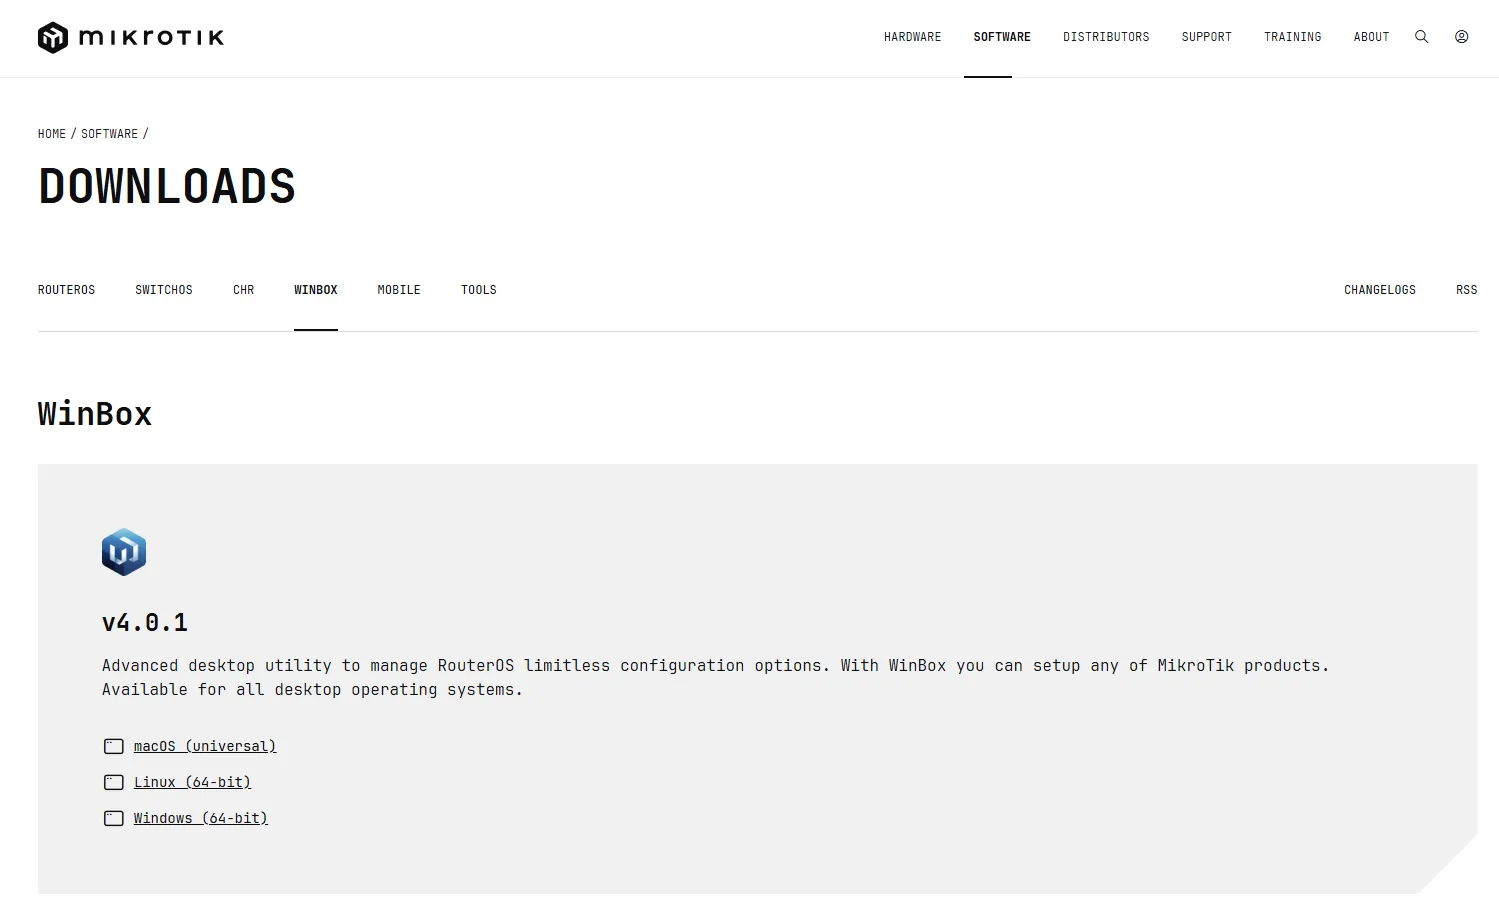
Task: Switch to the Mobile tab
Action: [x=399, y=290]
